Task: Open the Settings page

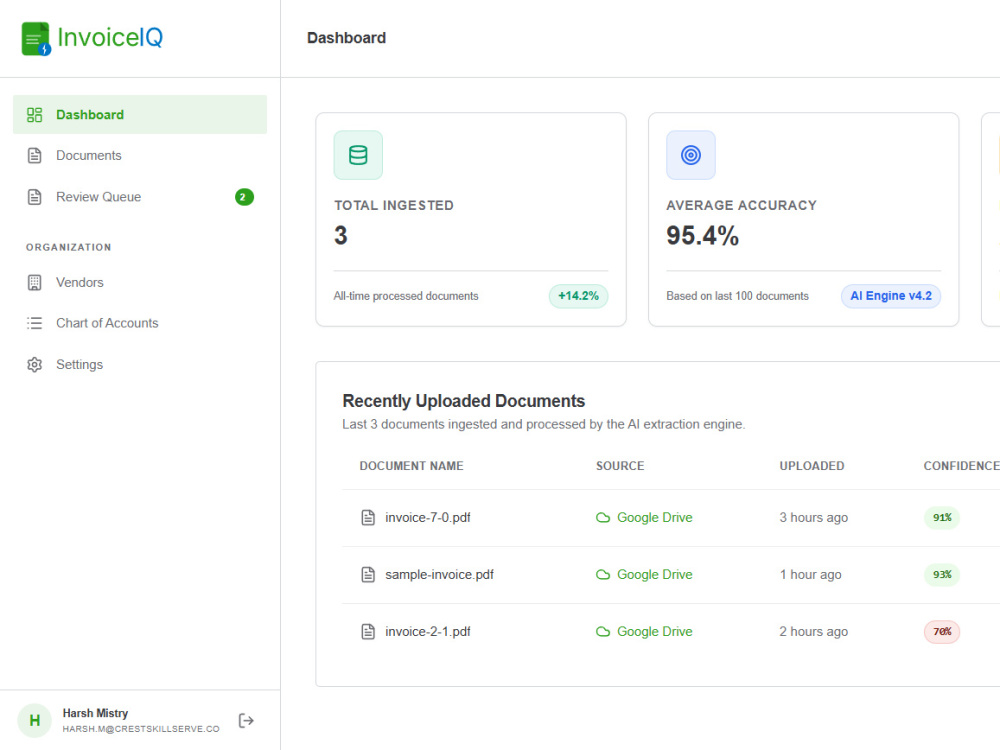Action: 140,365
